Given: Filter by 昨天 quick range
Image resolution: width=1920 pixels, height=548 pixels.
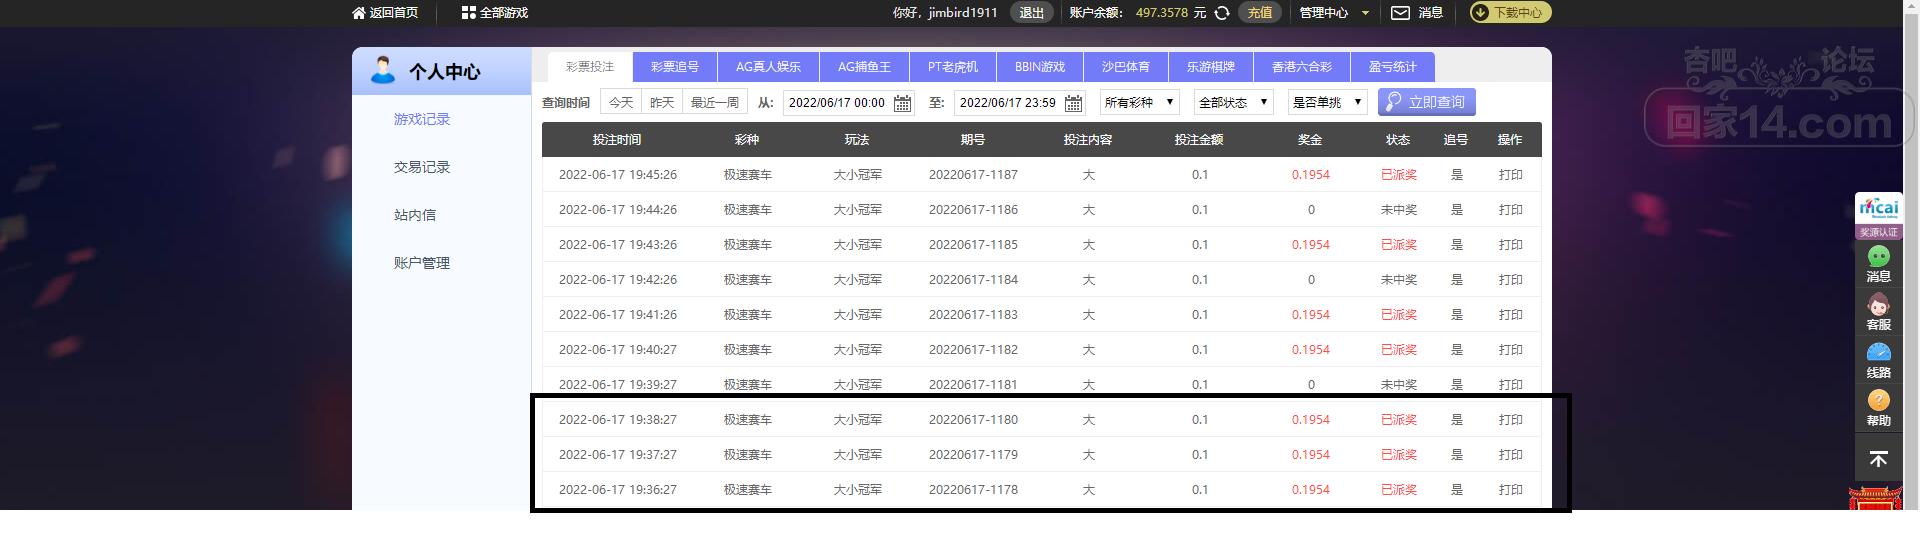Looking at the screenshot, I should [x=662, y=102].
